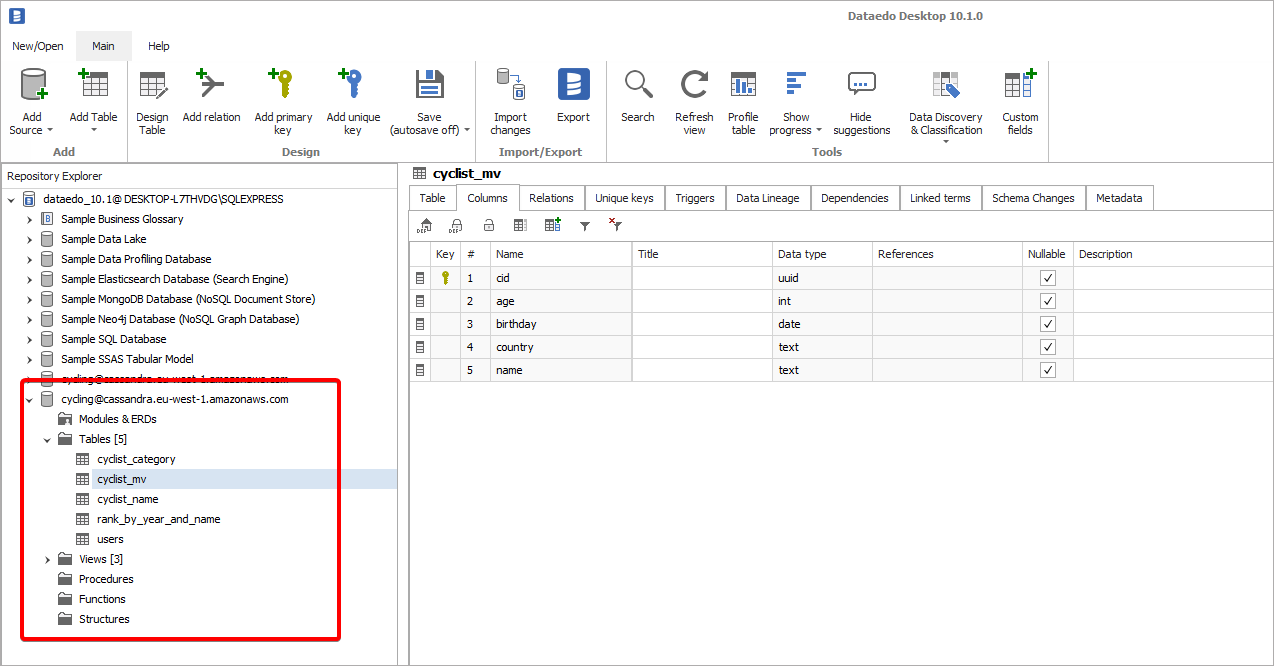
Task: Open the Help menu
Action: 158,46
